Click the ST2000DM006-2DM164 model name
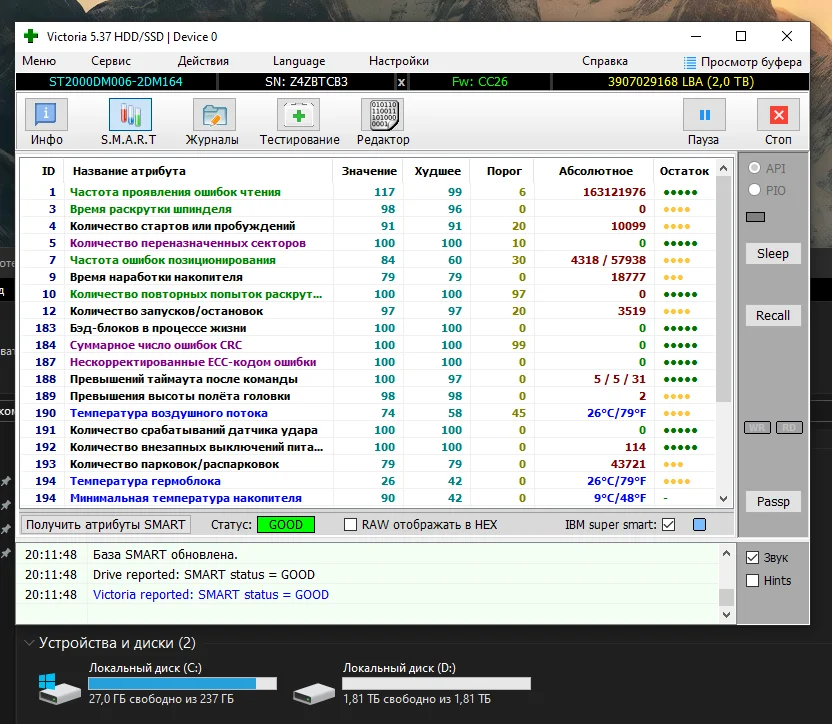Image resolution: width=832 pixels, height=724 pixels. [x=116, y=82]
